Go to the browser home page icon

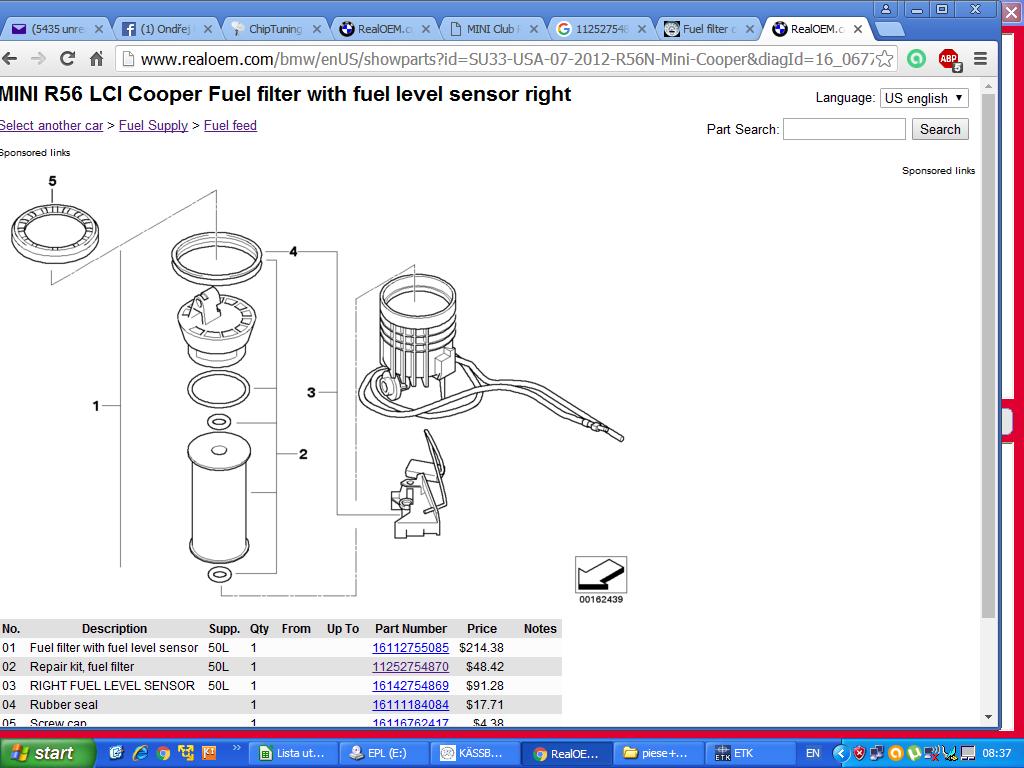(96, 59)
